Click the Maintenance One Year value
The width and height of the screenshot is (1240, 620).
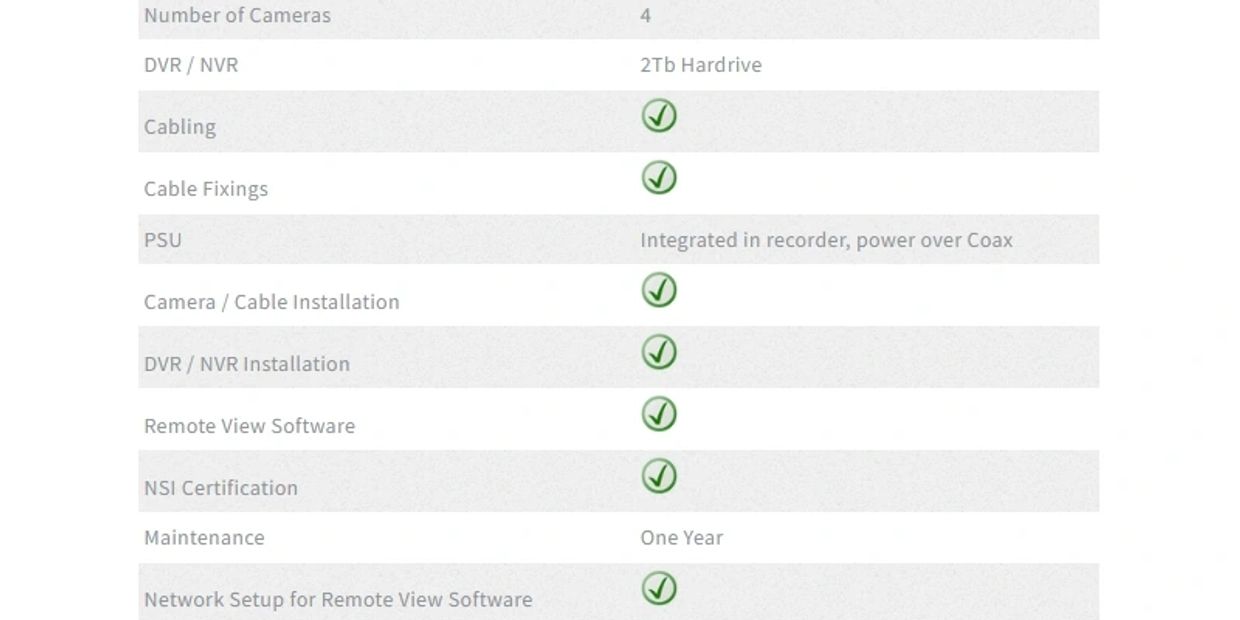click(x=681, y=538)
